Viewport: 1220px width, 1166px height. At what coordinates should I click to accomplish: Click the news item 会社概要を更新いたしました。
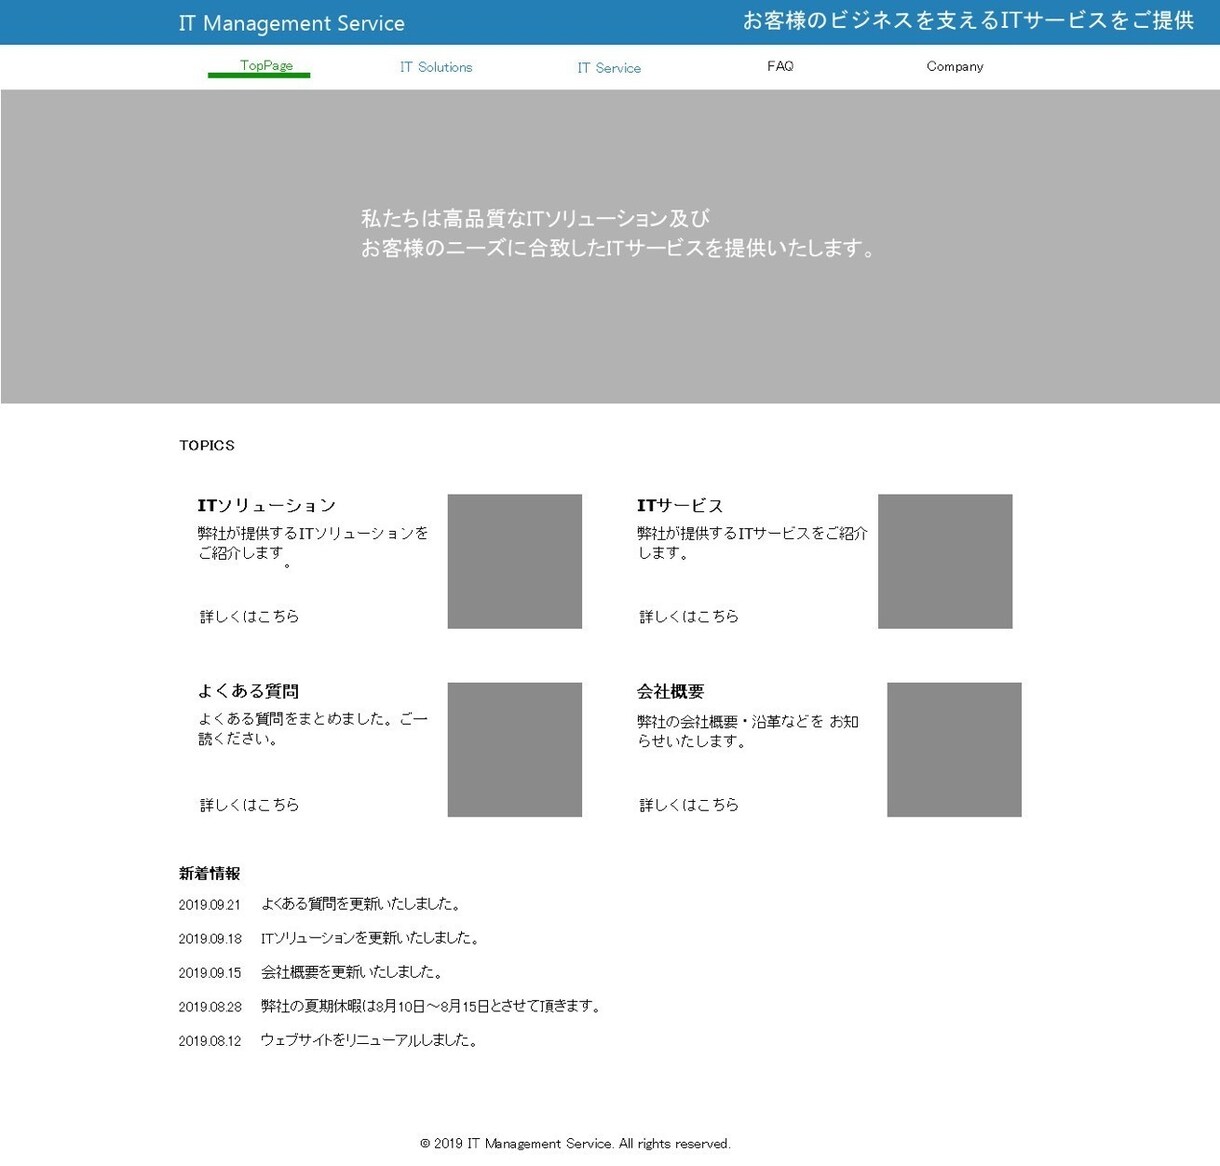pos(353,972)
